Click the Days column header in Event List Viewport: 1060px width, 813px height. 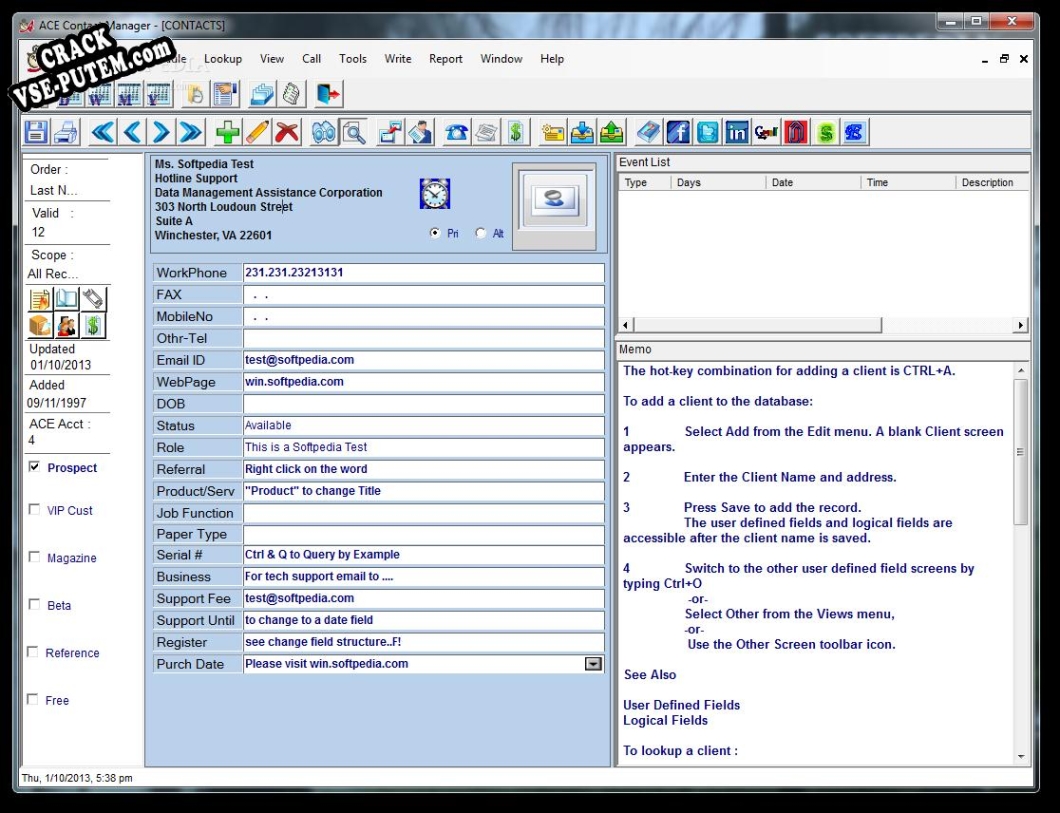[718, 182]
